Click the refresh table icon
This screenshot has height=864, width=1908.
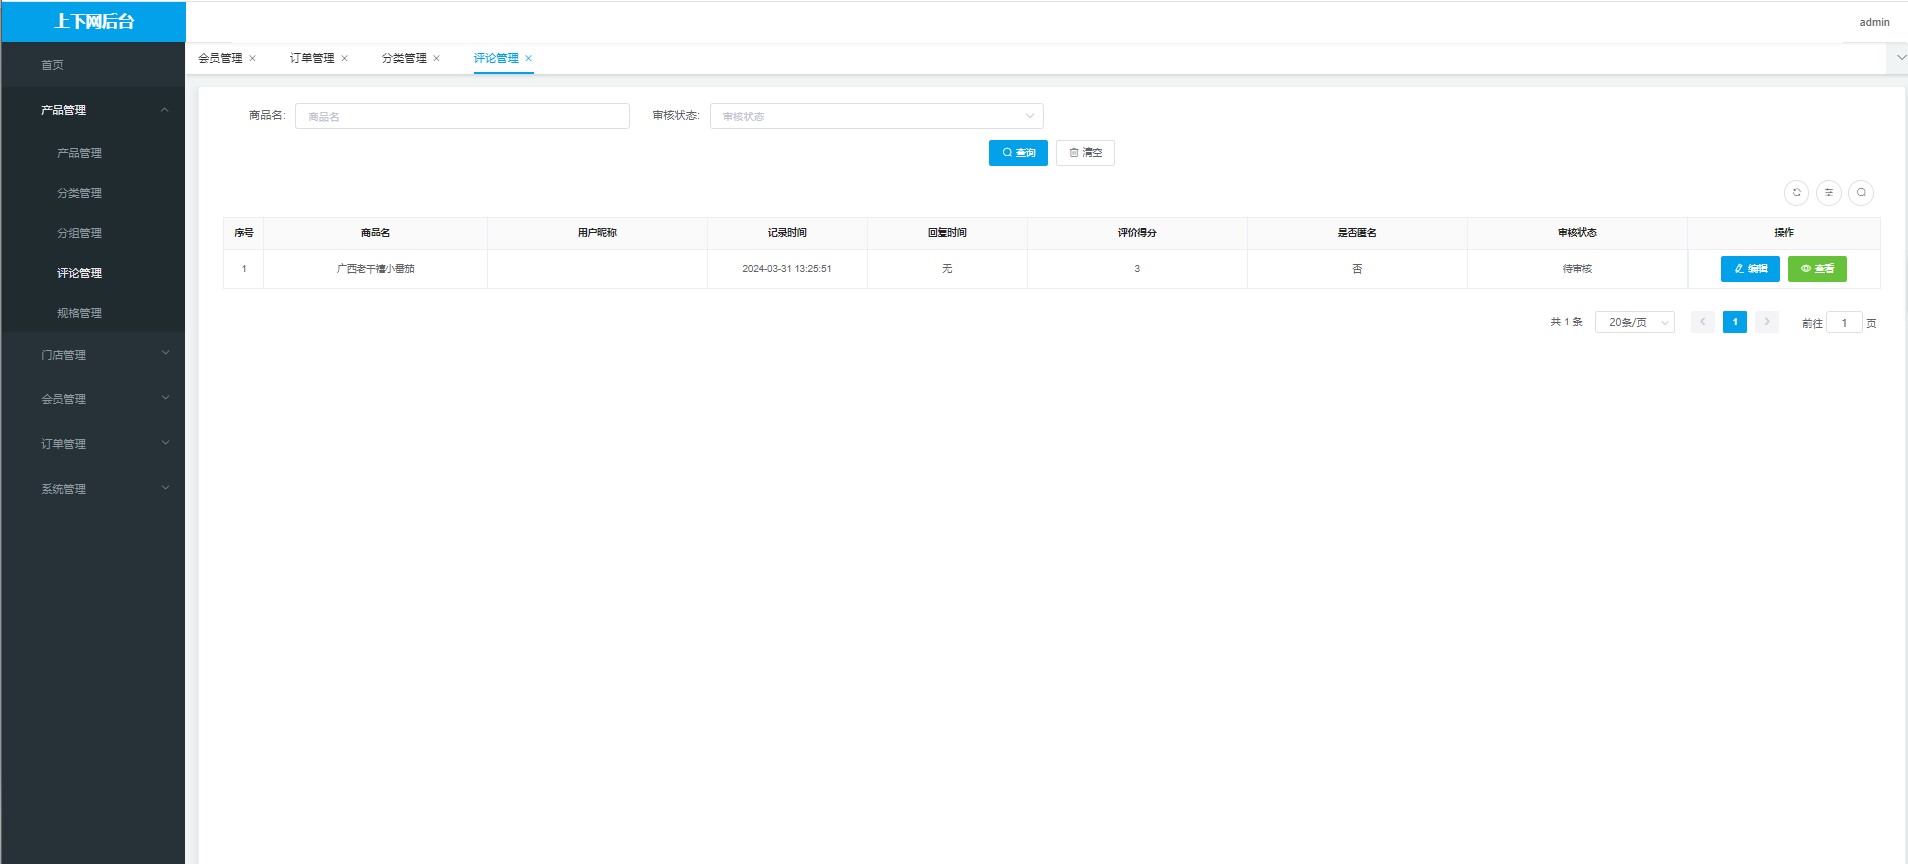click(1796, 193)
